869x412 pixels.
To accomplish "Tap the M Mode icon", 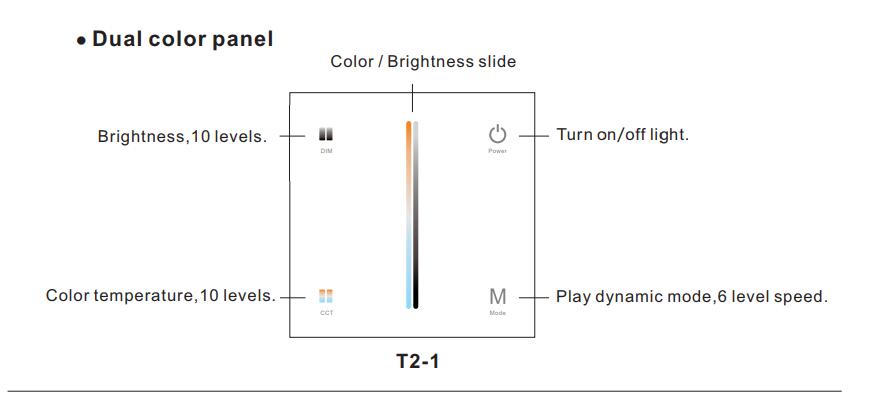I will tap(498, 297).
